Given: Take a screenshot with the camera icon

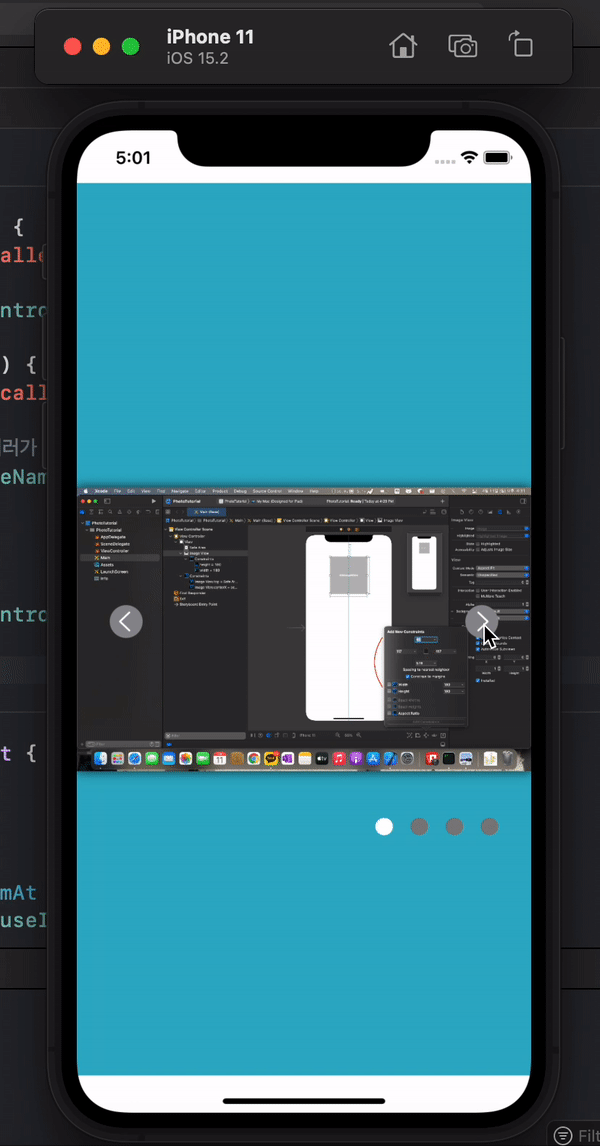Looking at the screenshot, I should pyautogui.click(x=463, y=46).
